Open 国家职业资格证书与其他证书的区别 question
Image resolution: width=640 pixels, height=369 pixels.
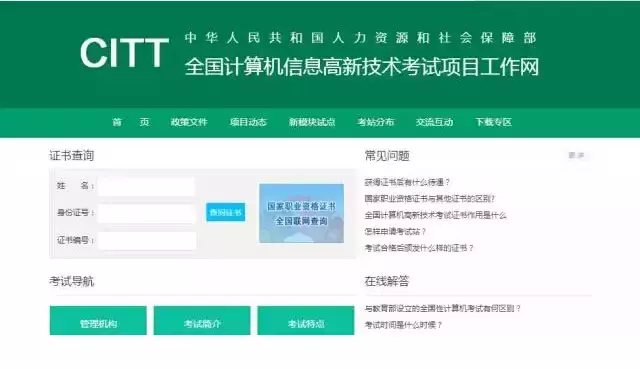[429, 198]
